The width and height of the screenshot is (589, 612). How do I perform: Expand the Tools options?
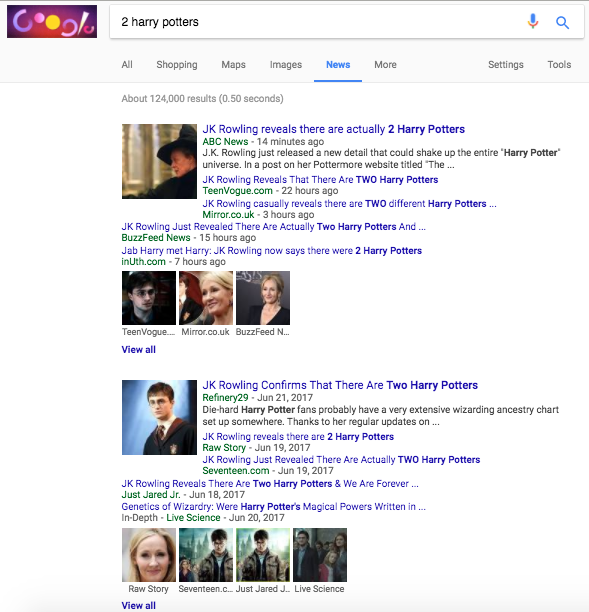[559, 65]
